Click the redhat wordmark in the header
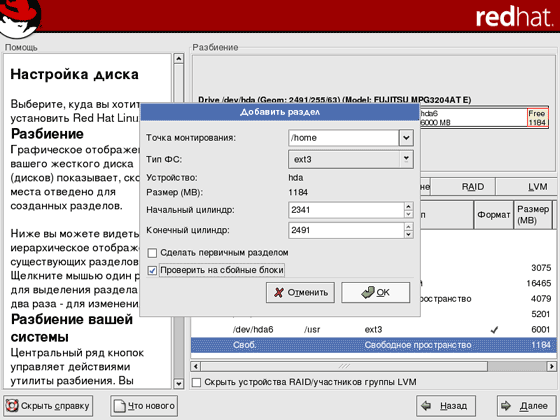Viewport: 560px width, 420px height. (x=514, y=17)
